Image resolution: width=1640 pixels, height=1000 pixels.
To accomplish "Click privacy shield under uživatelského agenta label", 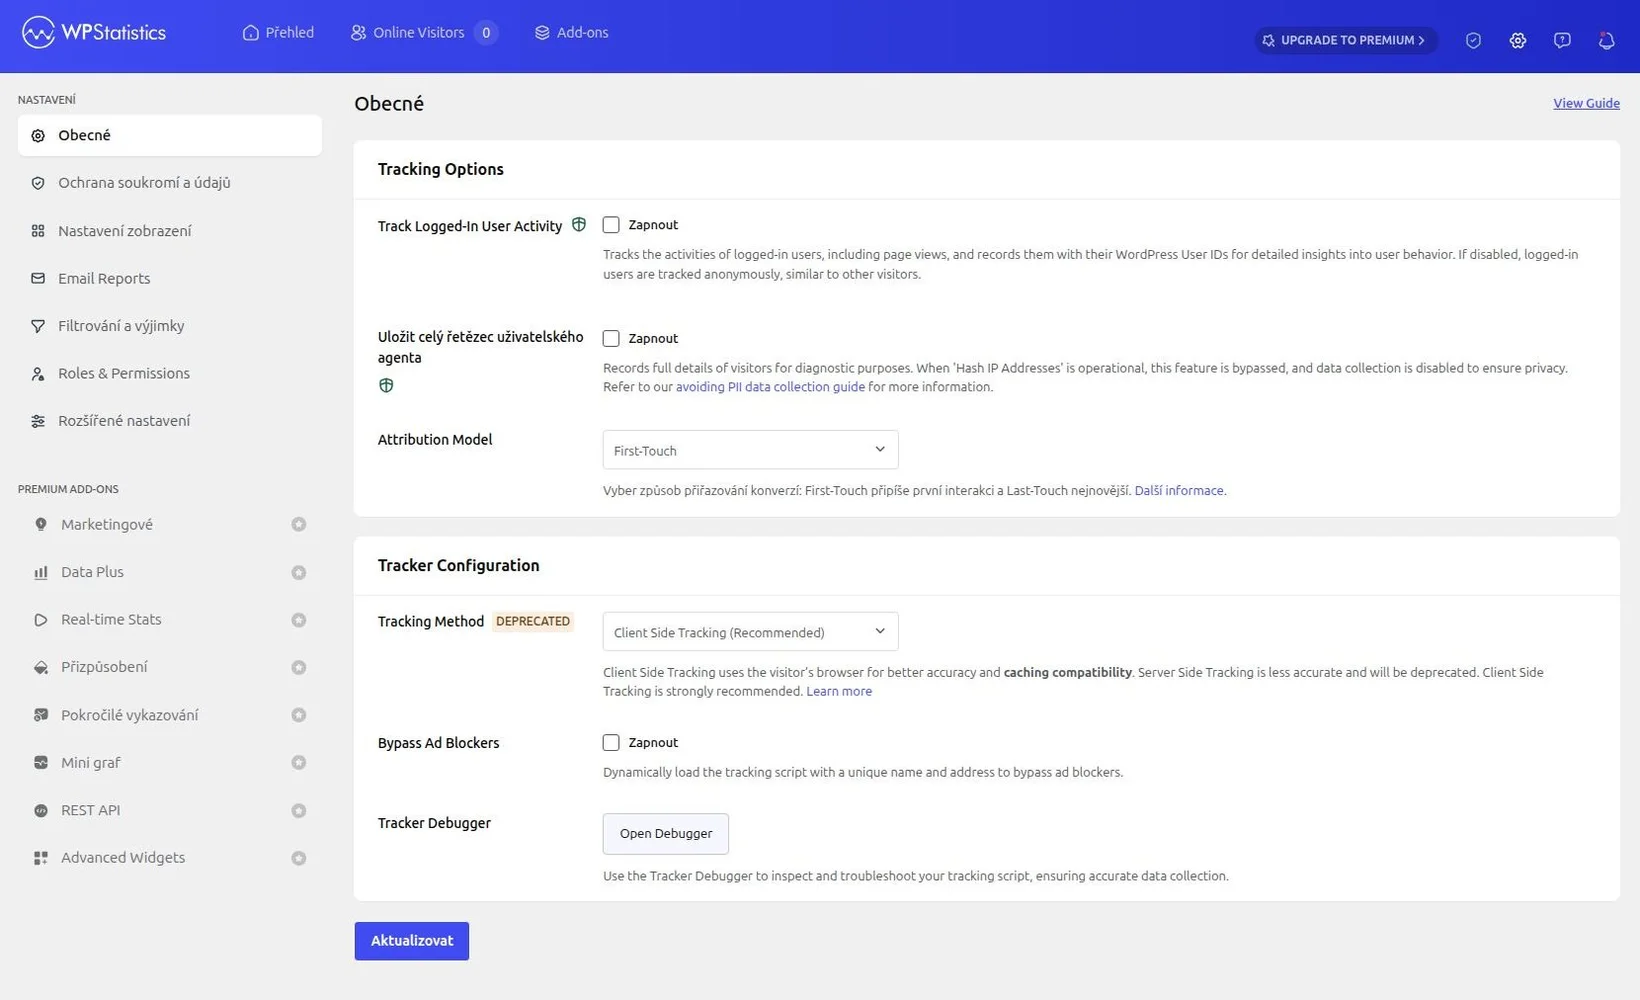I will (x=386, y=385).
